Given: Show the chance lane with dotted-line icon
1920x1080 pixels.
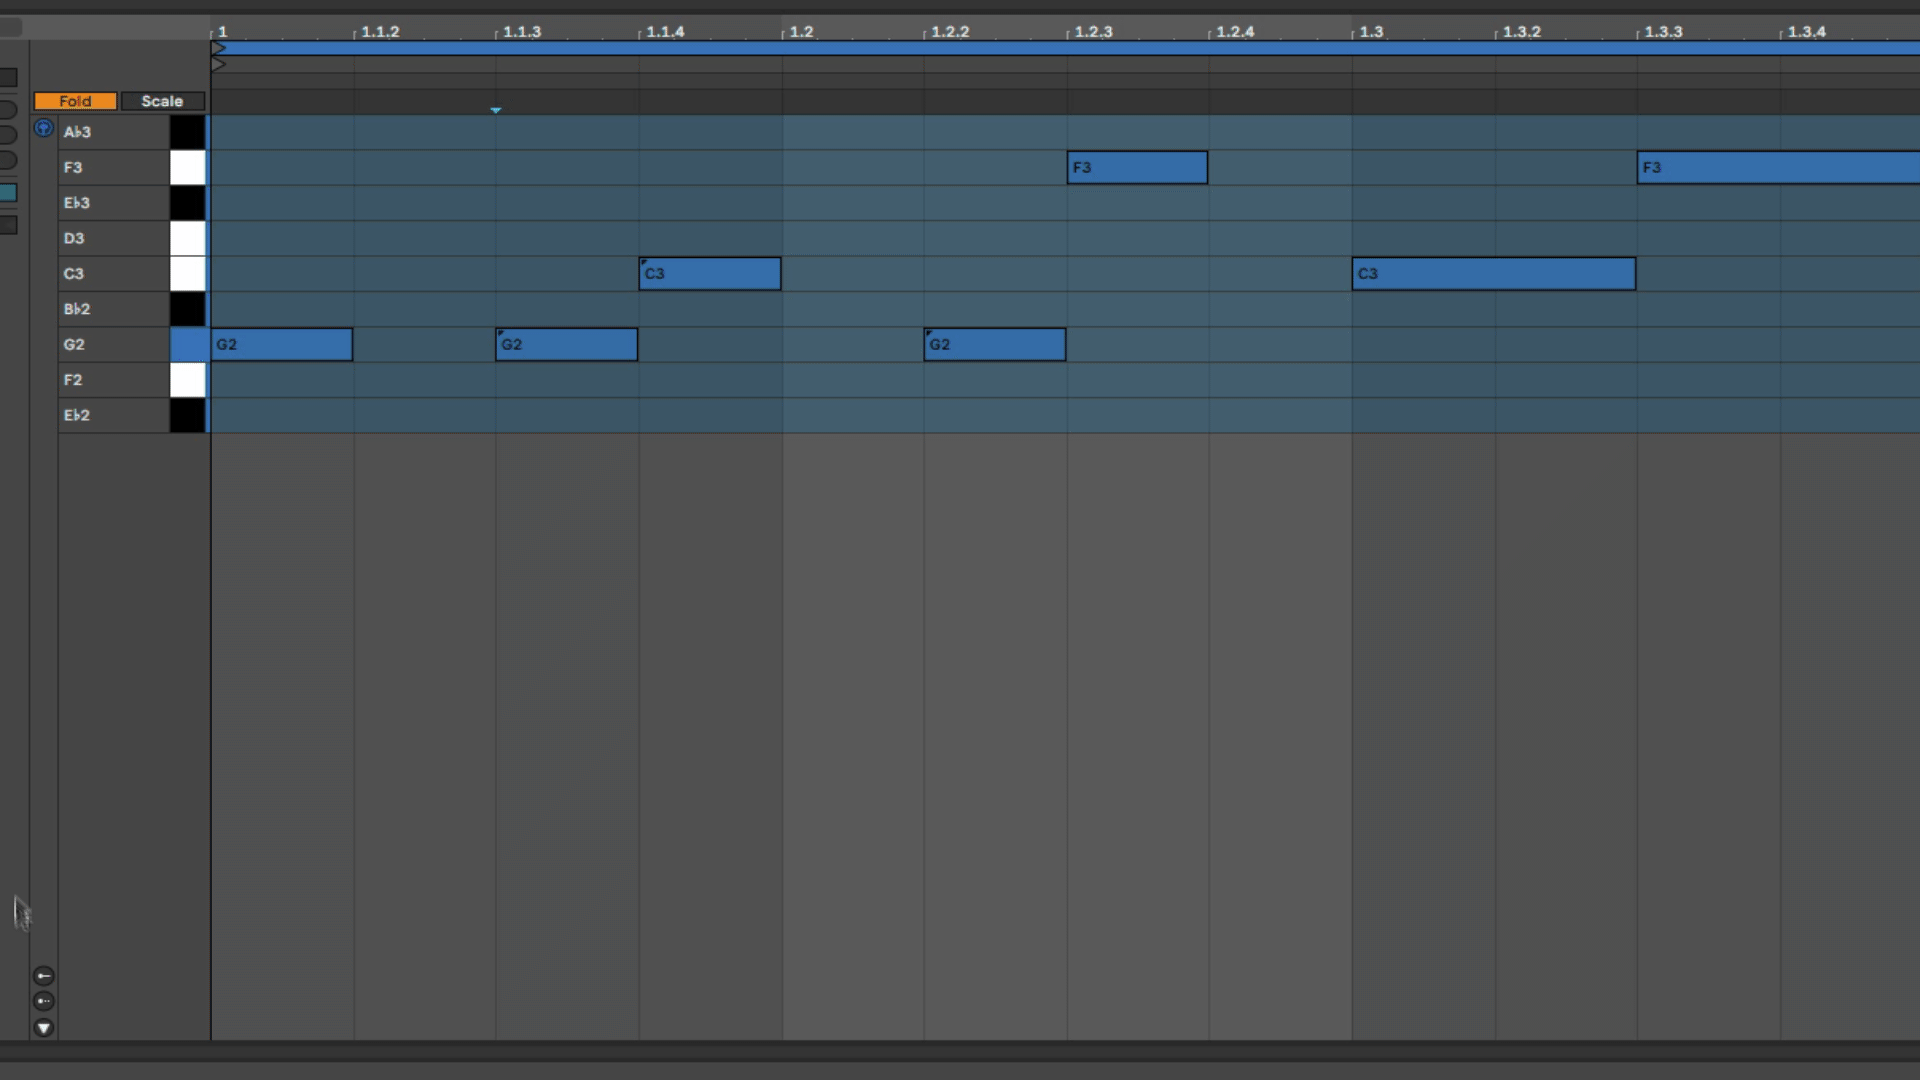Looking at the screenshot, I should tap(43, 1001).
